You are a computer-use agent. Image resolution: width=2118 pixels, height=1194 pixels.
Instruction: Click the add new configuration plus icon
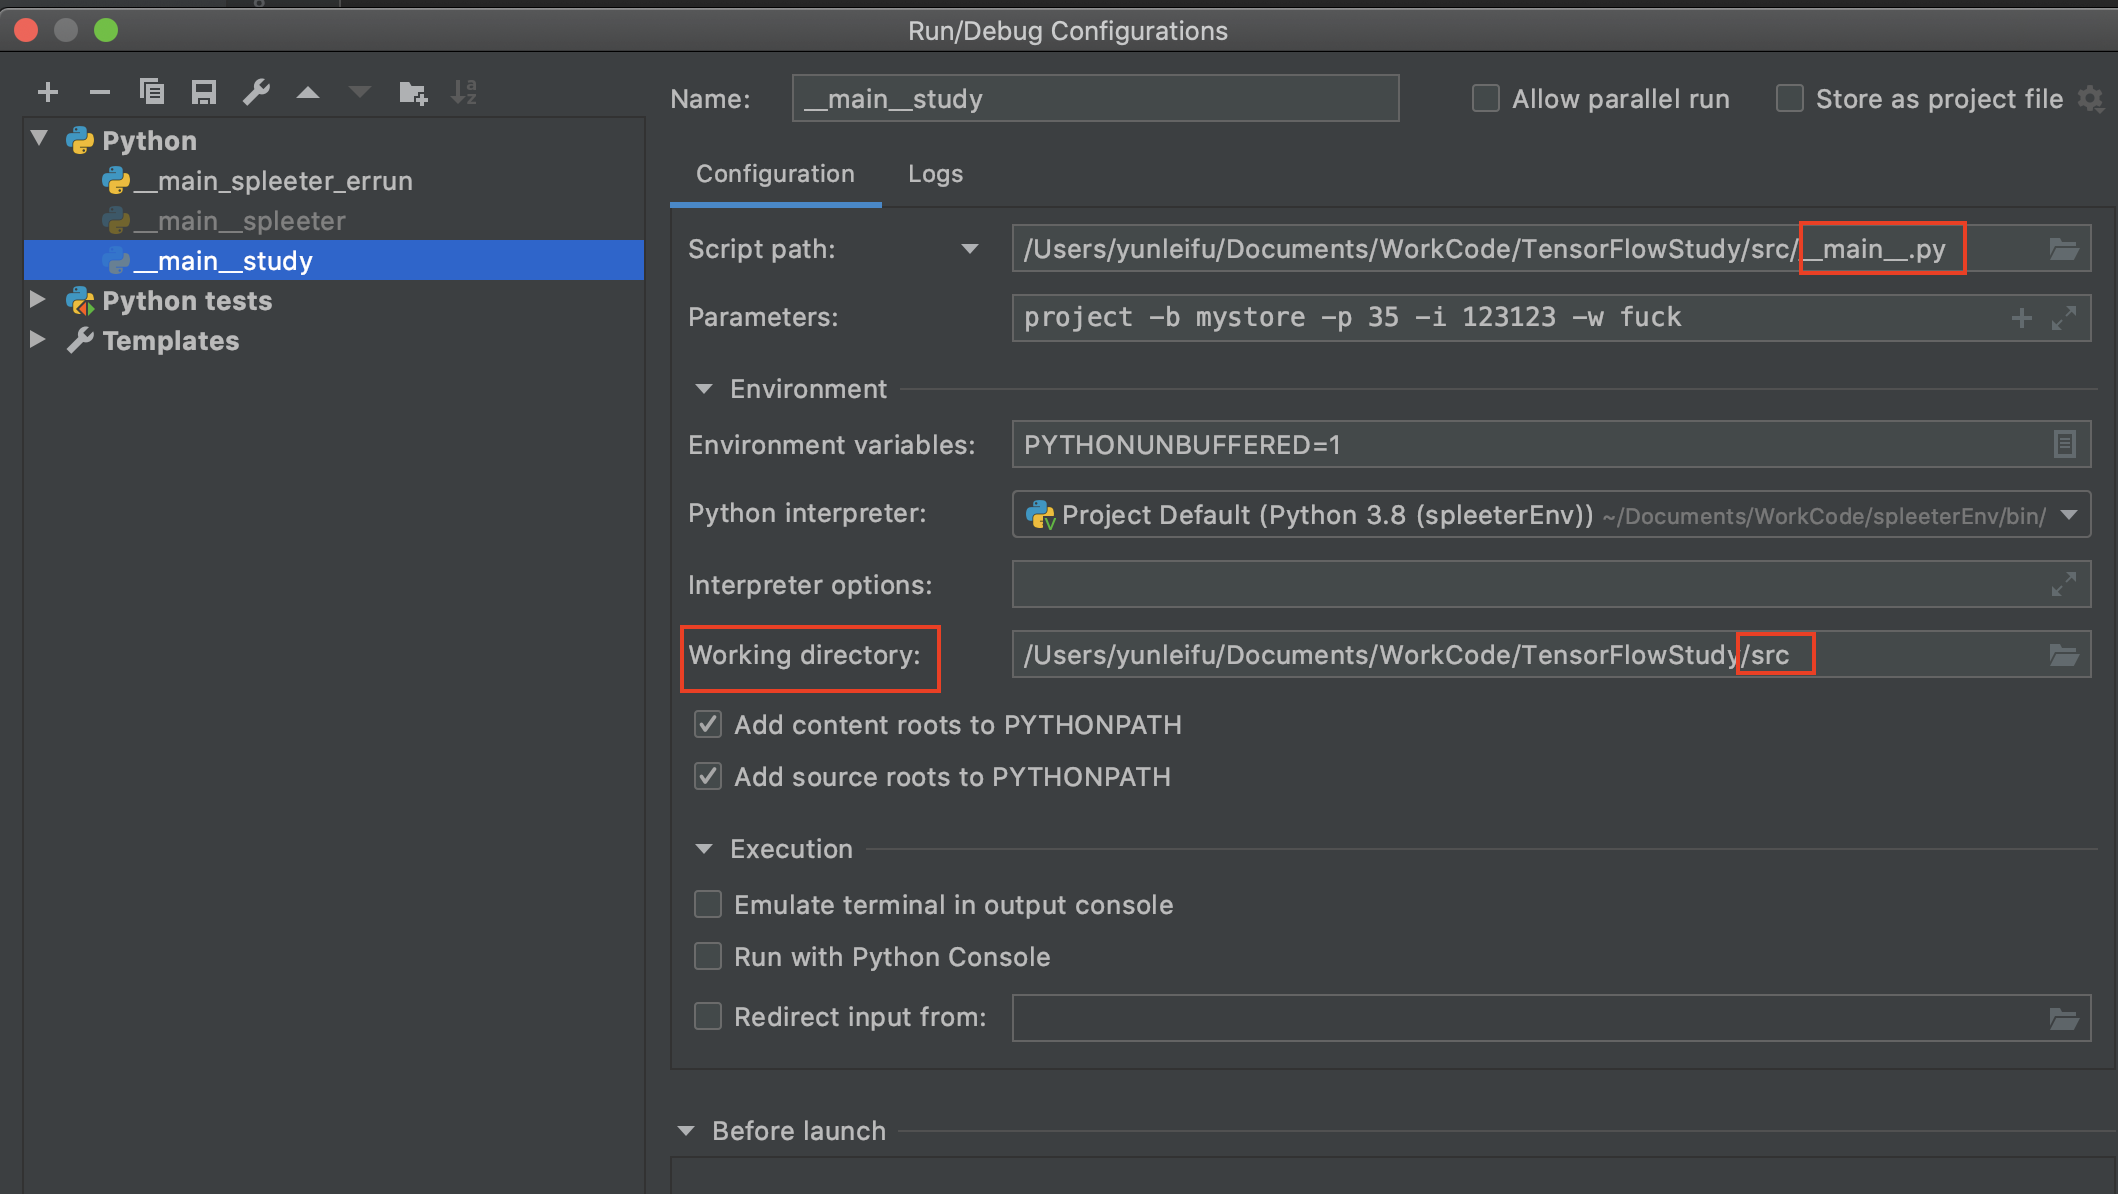pyautogui.click(x=48, y=93)
